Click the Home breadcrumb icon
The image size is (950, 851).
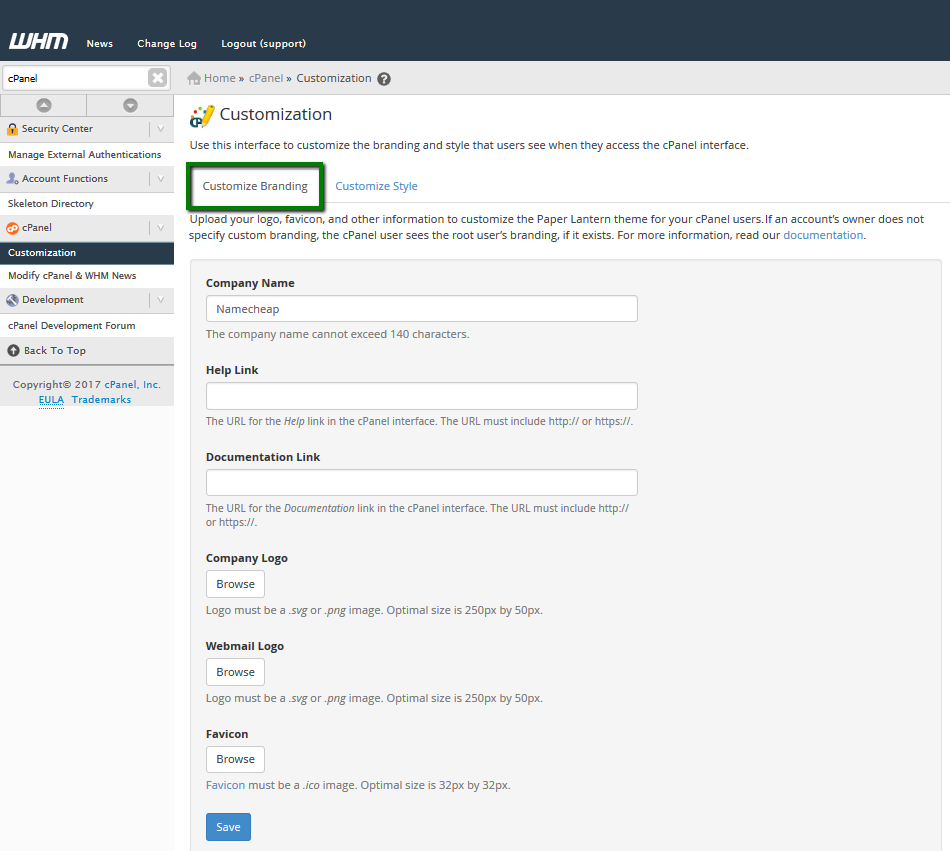[x=194, y=78]
